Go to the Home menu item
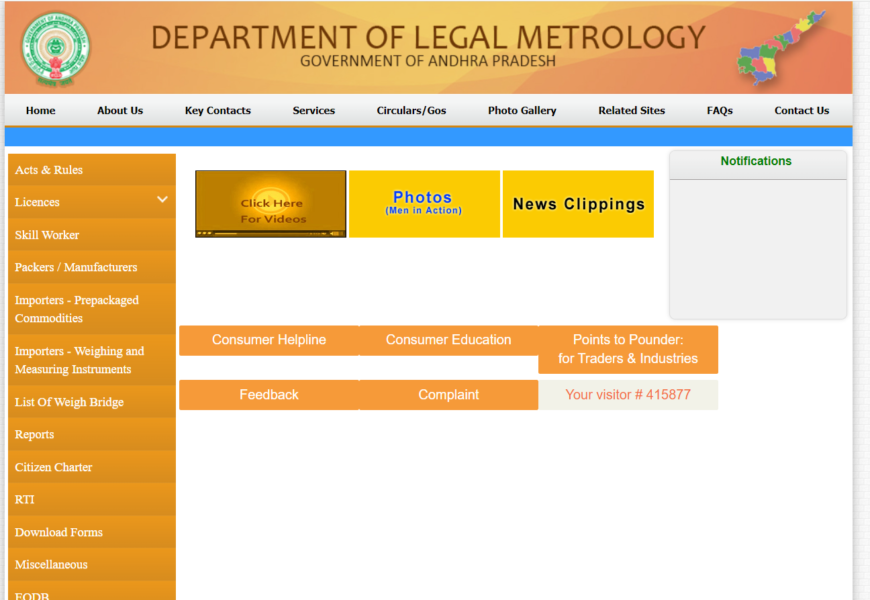 (41, 111)
